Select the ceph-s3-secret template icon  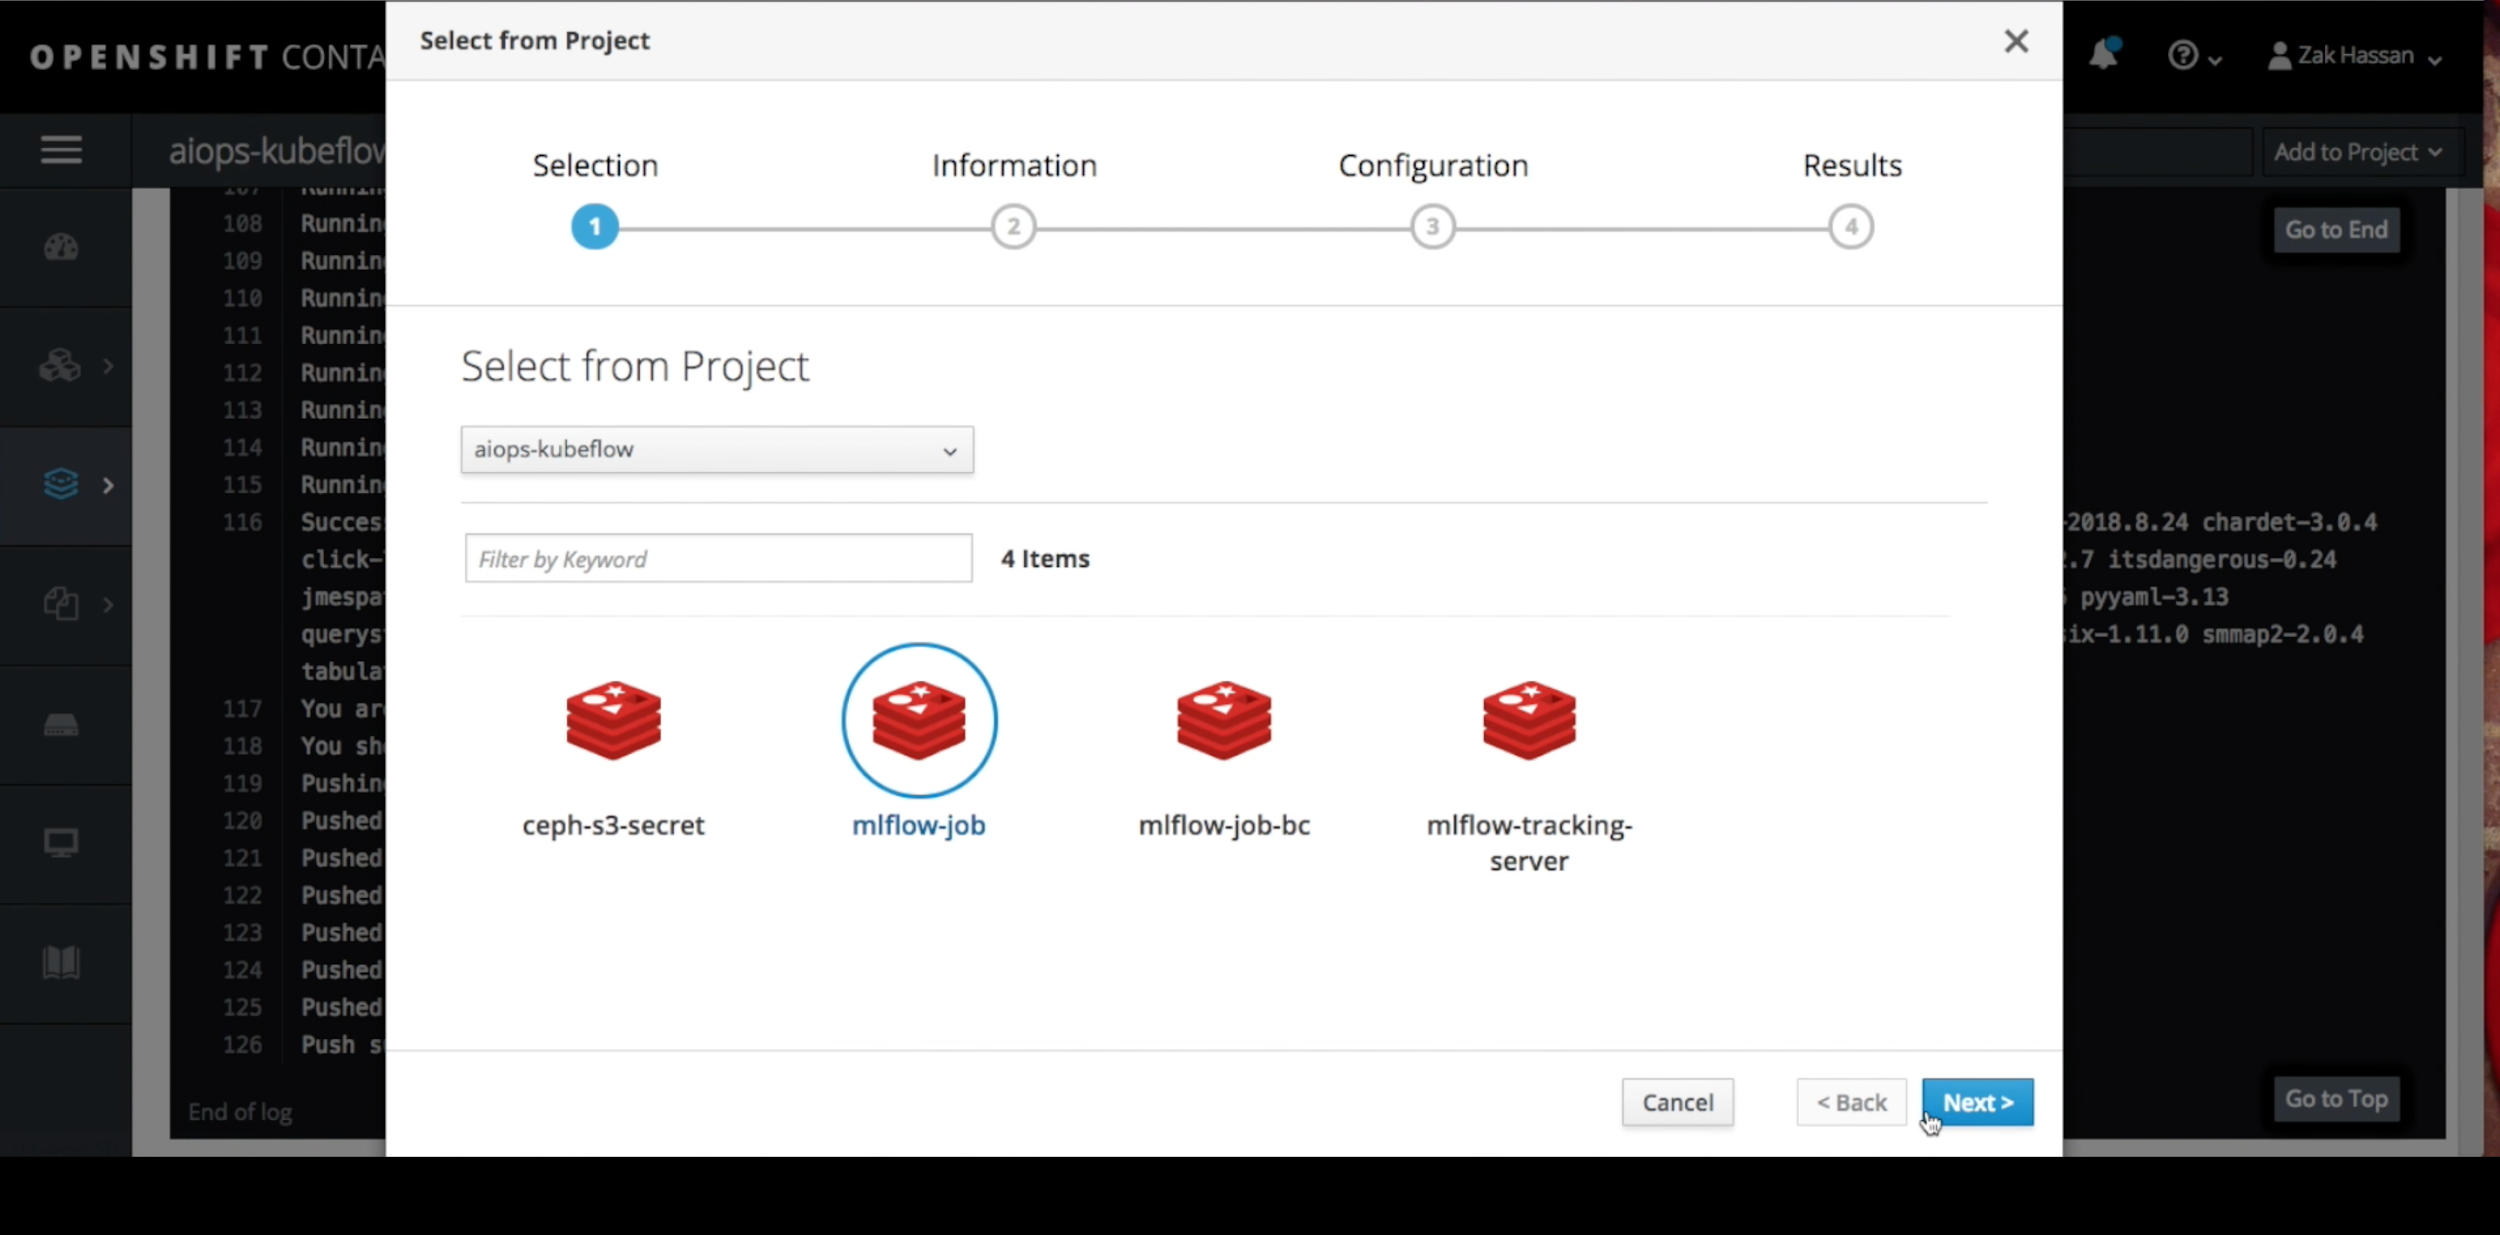[x=613, y=721]
